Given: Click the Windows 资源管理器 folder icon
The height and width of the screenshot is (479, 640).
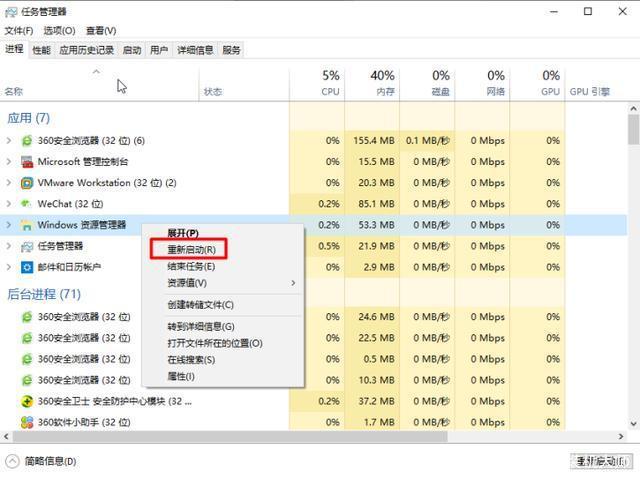Looking at the screenshot, I should point(27,225).
